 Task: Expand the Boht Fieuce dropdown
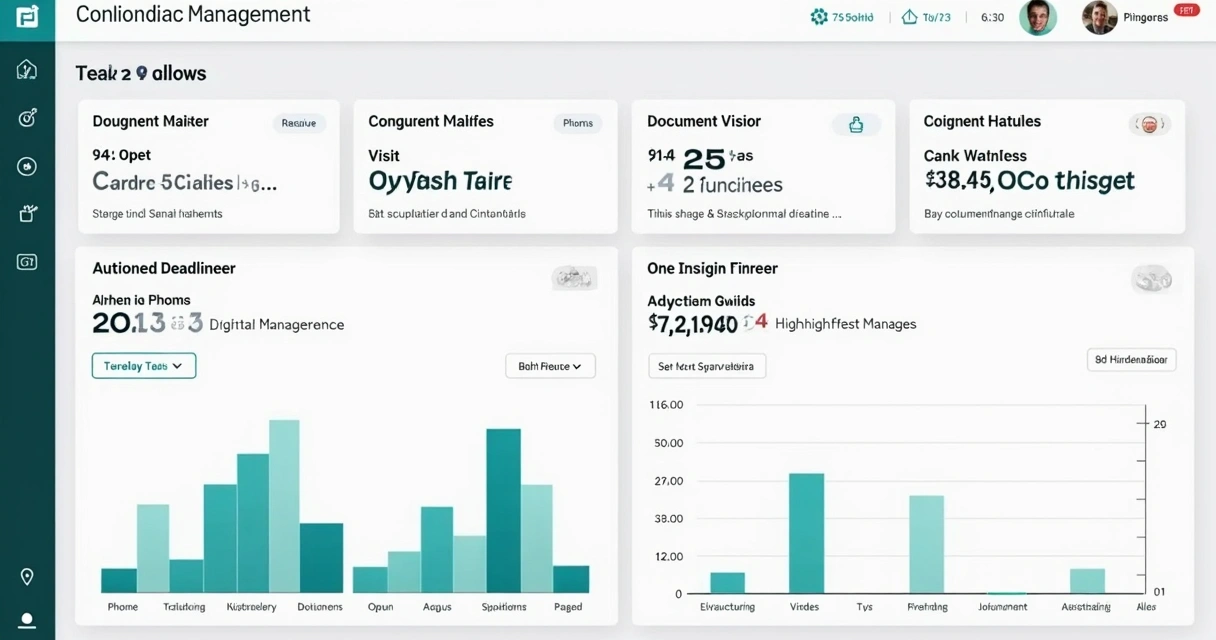[x=551, y=366]
